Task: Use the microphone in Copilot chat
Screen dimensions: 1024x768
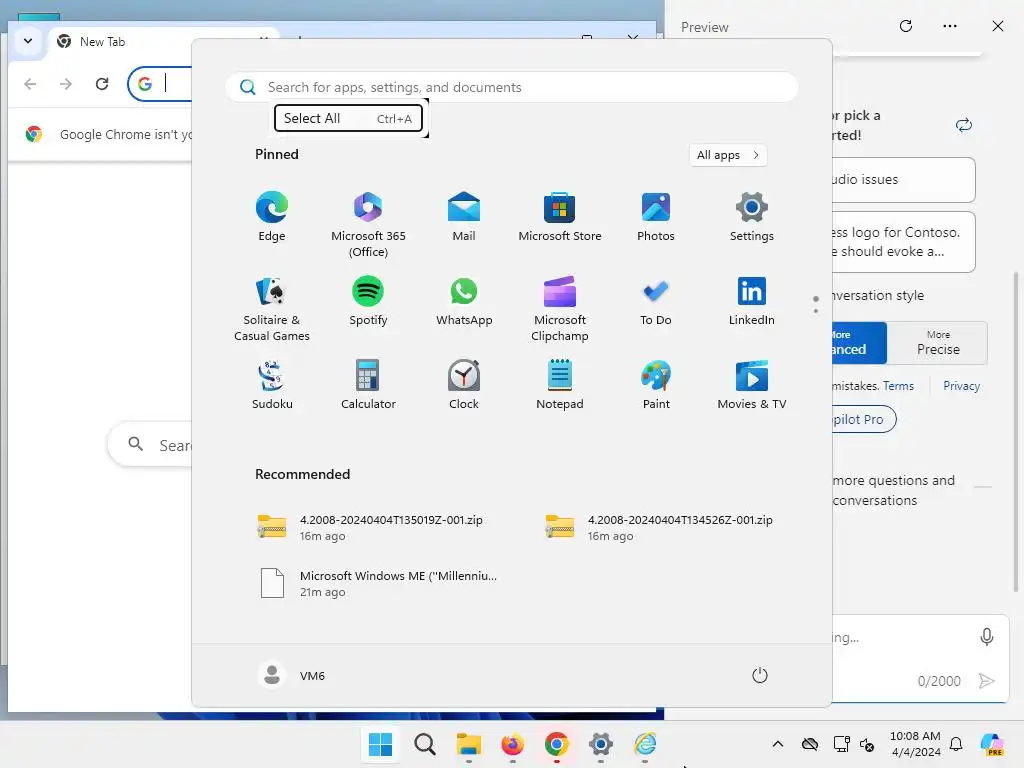Action: [987, 637]
